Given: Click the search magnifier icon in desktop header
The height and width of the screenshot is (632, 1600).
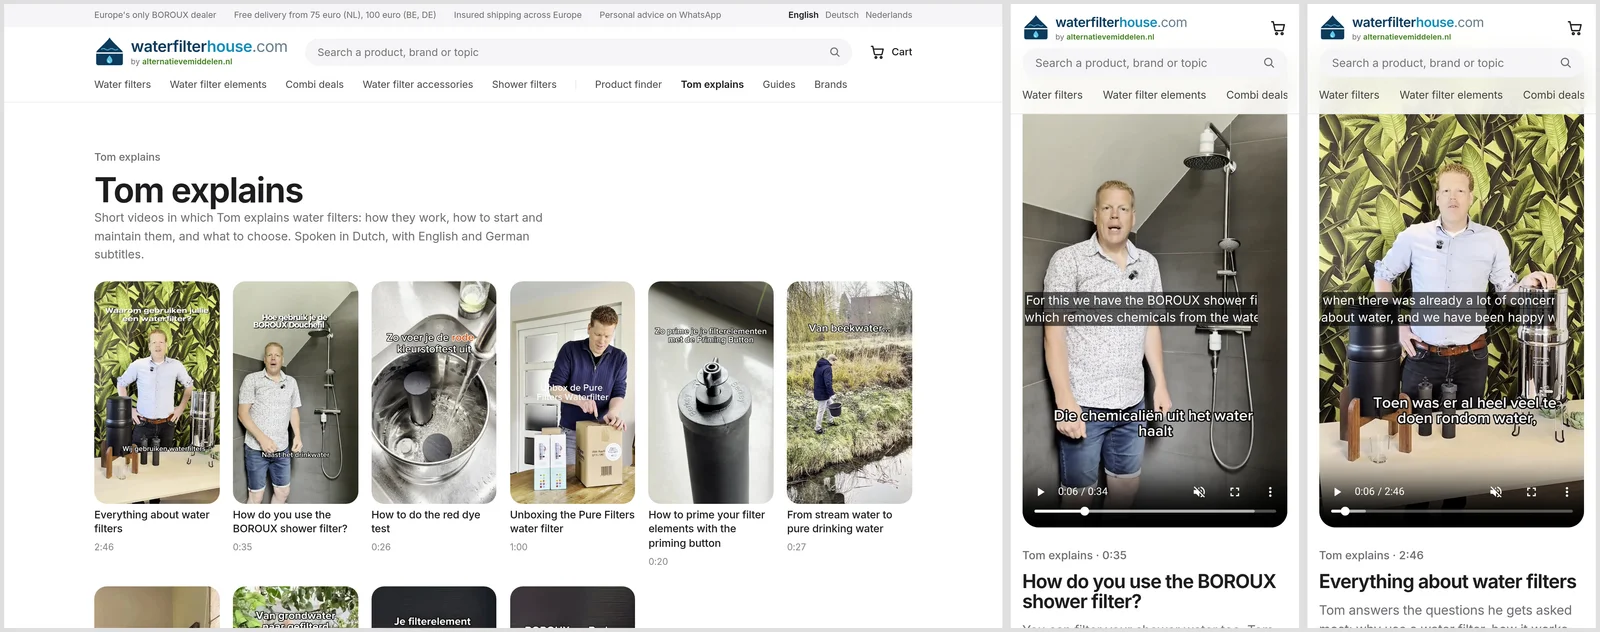Looking at the screenshot, I should [x=834, y=52].
